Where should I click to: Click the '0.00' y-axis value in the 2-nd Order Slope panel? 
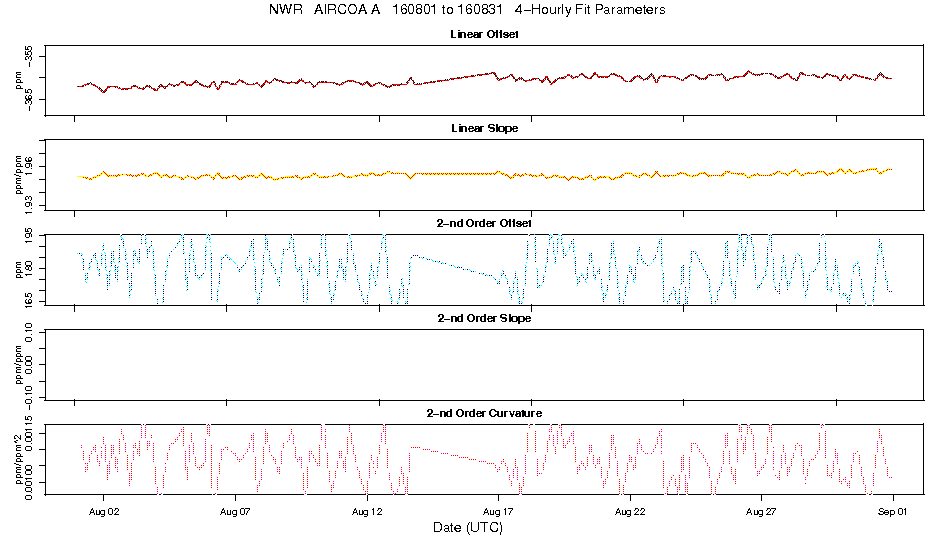[x=29, y=365]
